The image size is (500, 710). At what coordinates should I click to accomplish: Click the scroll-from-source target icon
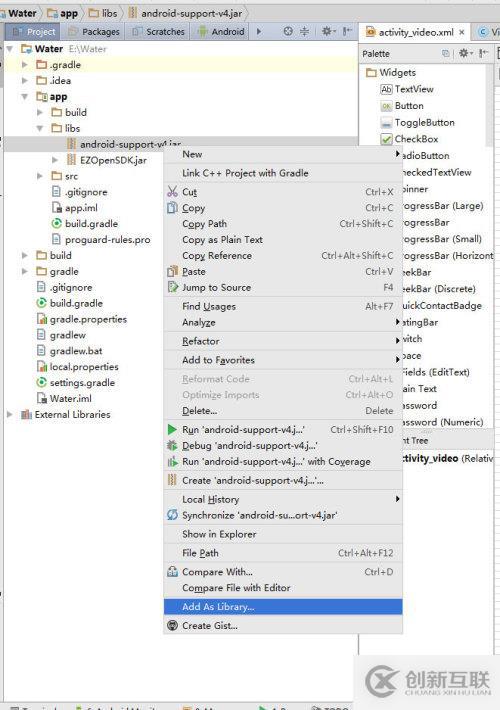click(x=288, y=31)
